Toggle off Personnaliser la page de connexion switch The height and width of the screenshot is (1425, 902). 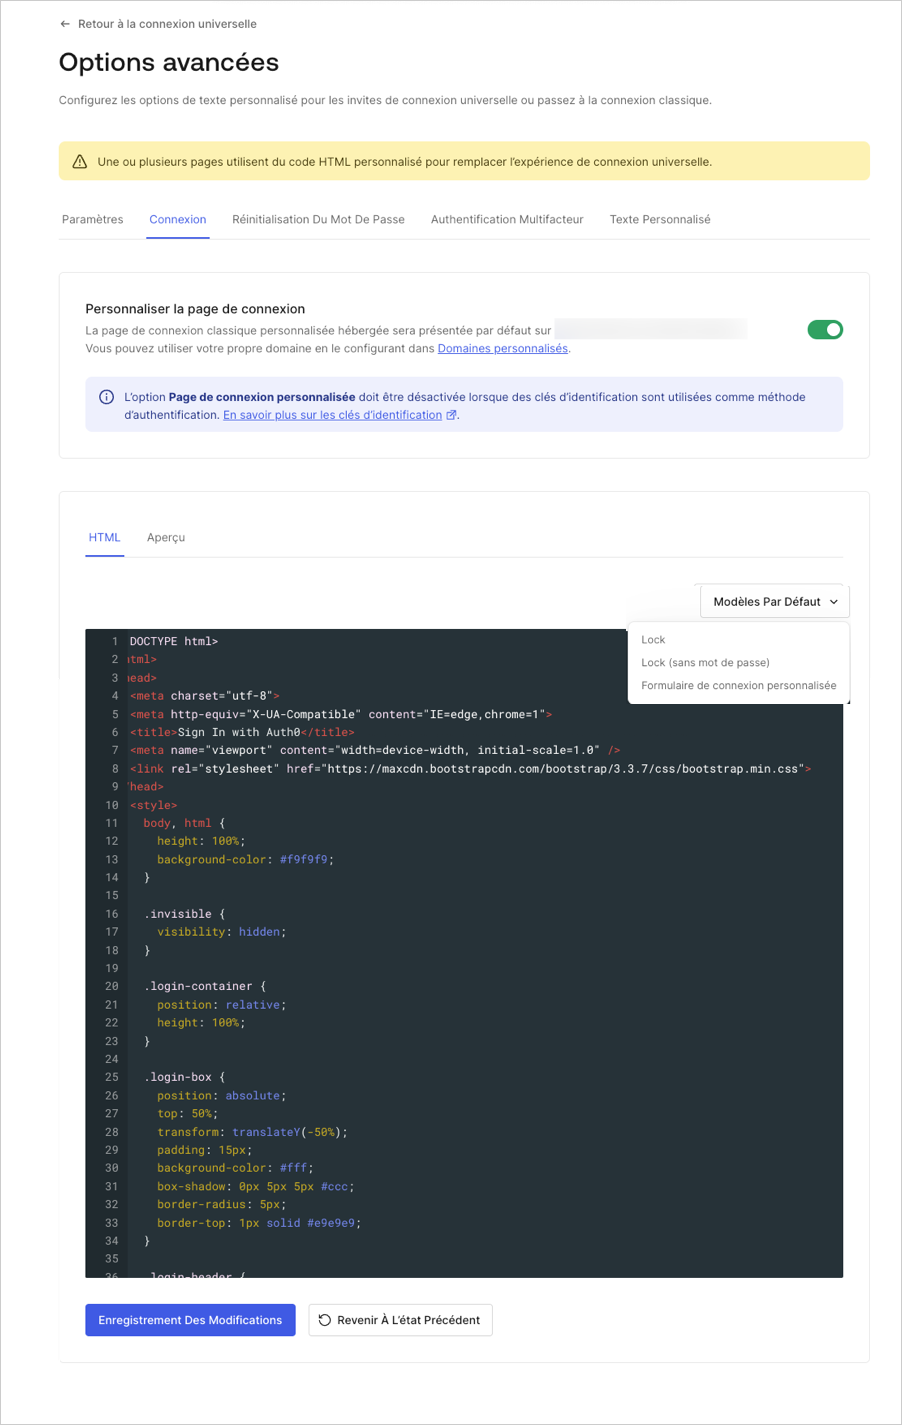click(x=825, y=330)
